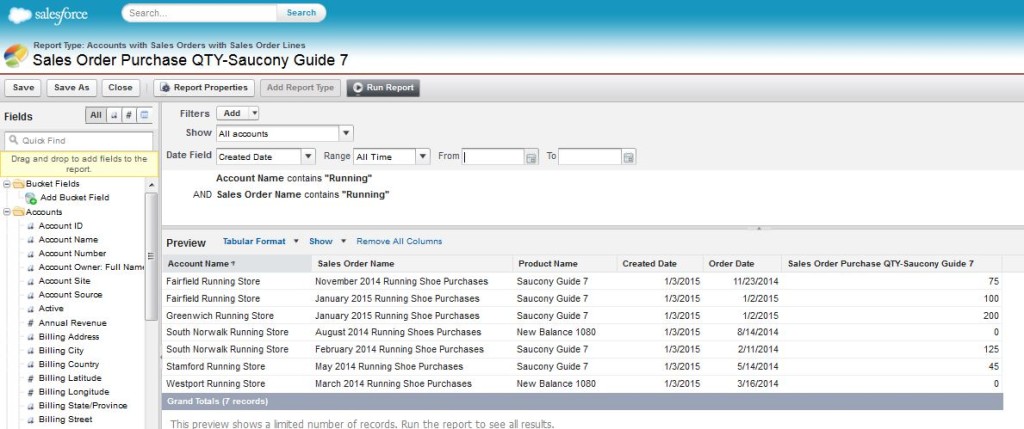Filter fields list by number type icon
Image resolution: width=1024 pixels, height=429 pixels.
point(129,115)
